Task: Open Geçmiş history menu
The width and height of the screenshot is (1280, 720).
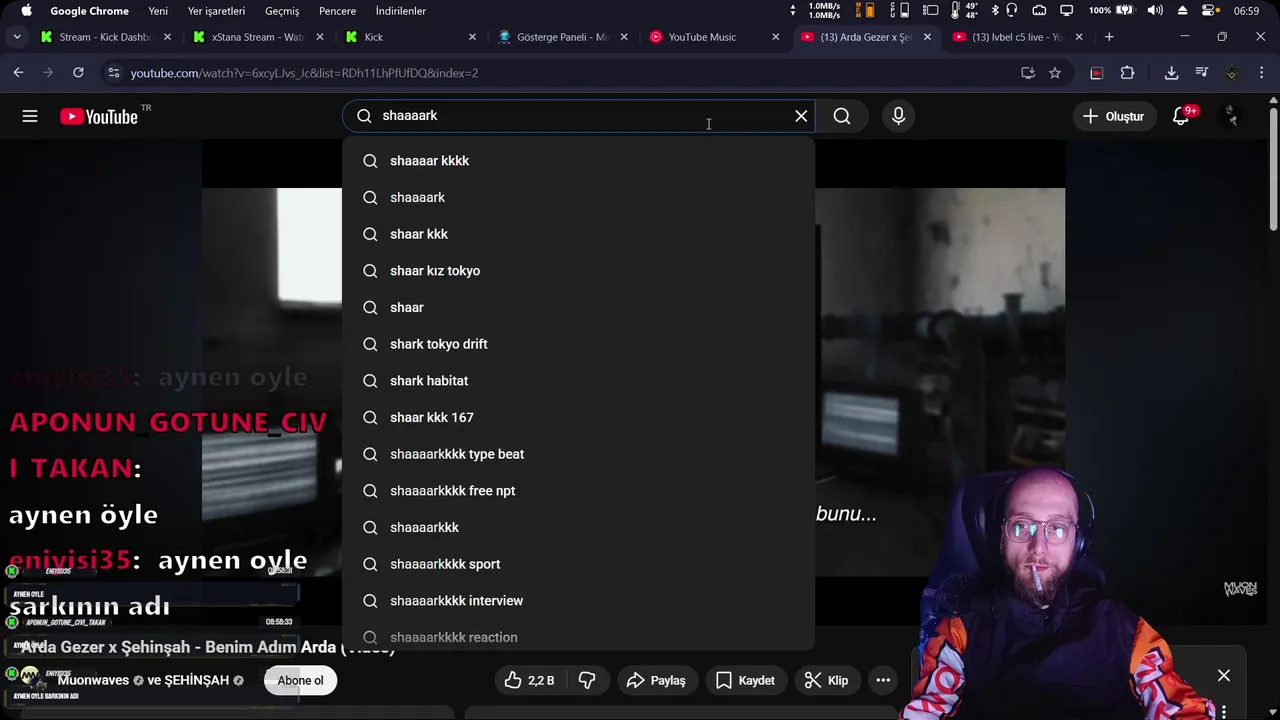Action: tap(282, 11)
